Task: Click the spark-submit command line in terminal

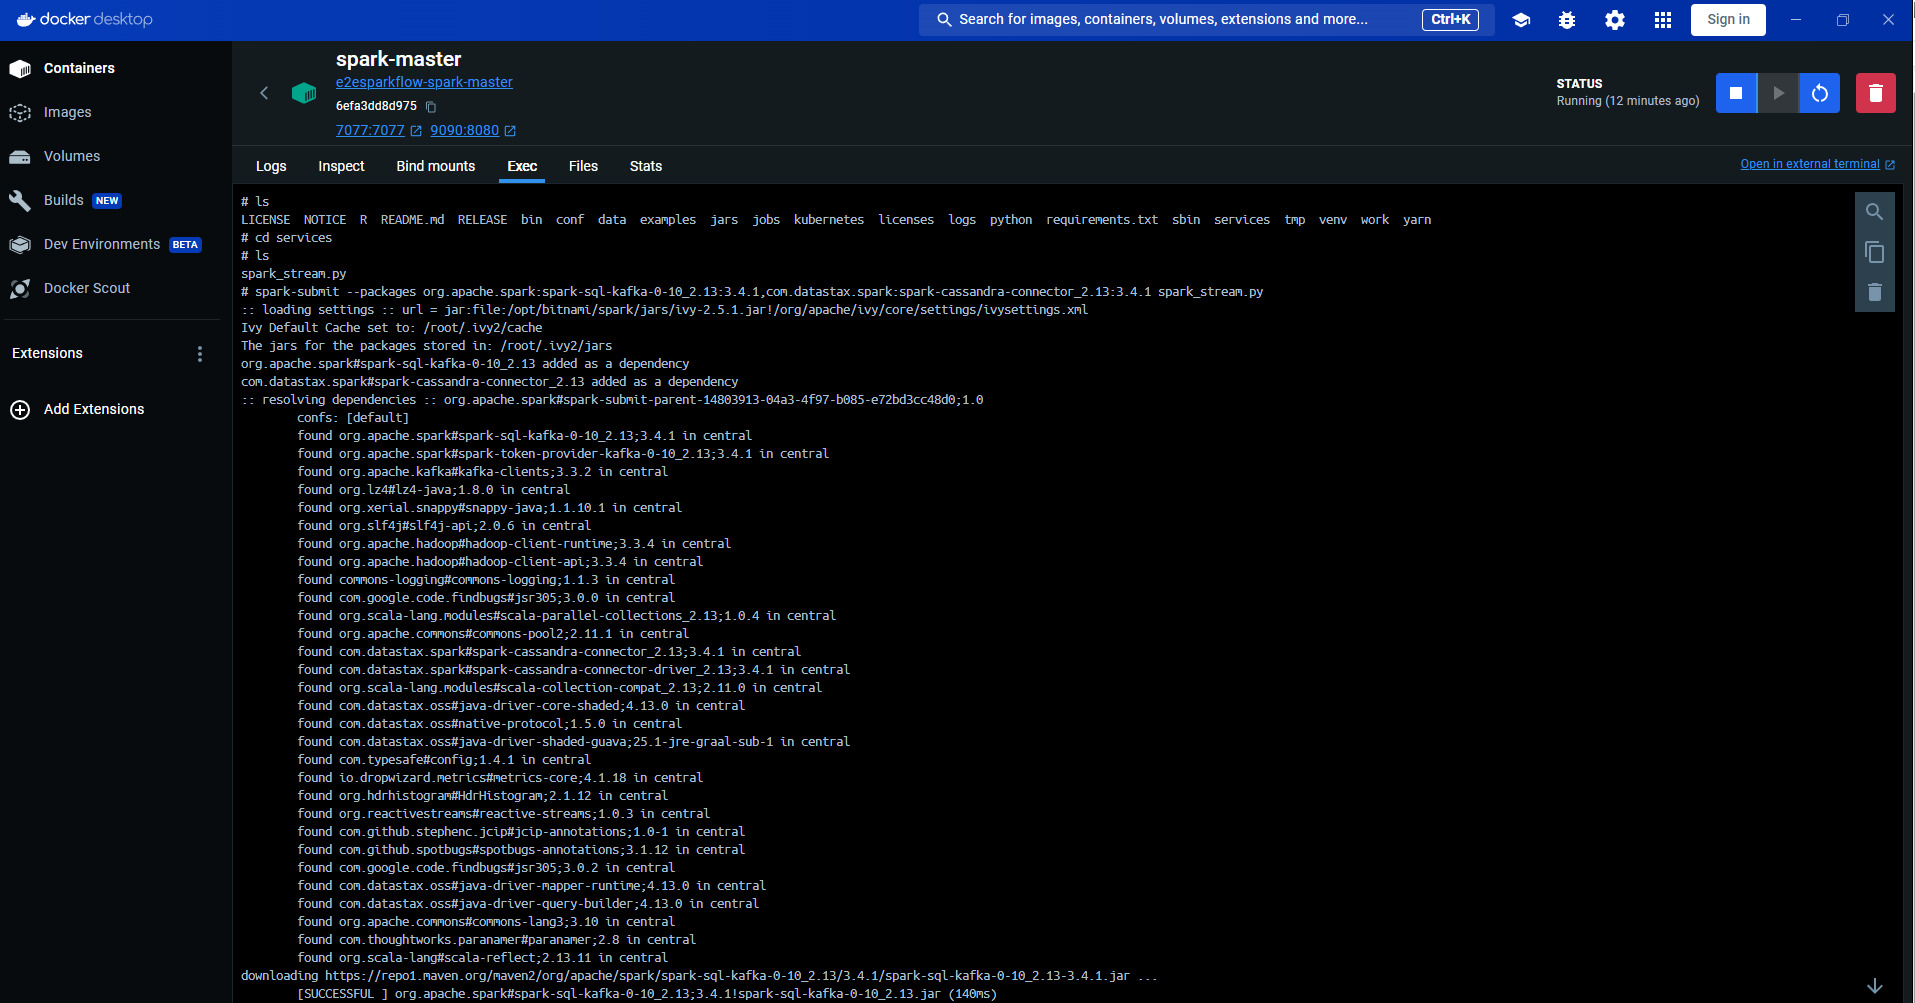Action: [x=752, y=292]
